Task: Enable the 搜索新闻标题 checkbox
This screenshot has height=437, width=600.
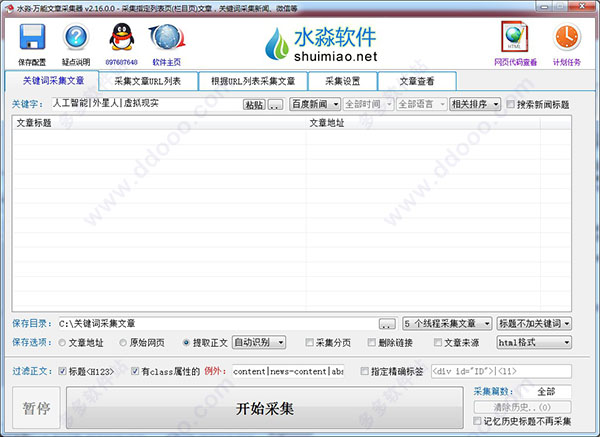Action: tap(512, 104)
